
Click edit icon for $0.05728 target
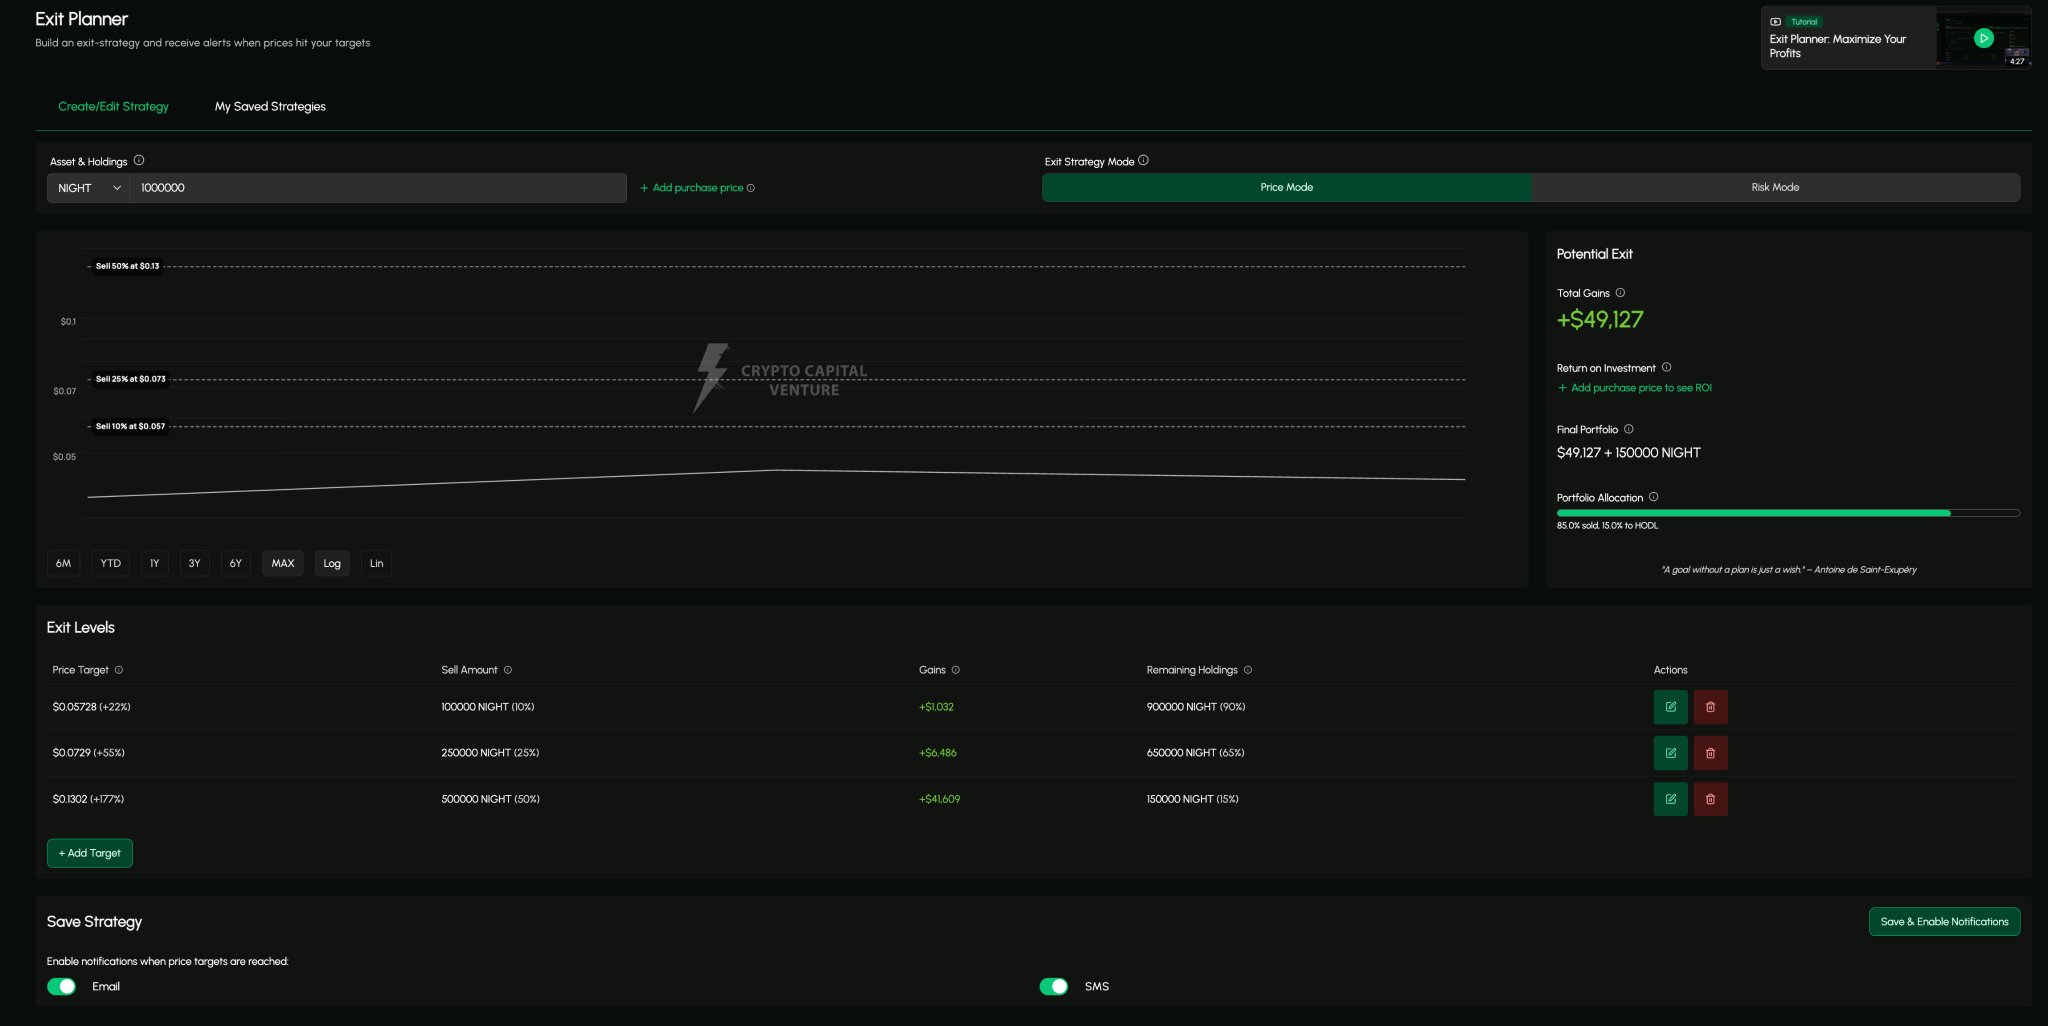click(1670, 707)
